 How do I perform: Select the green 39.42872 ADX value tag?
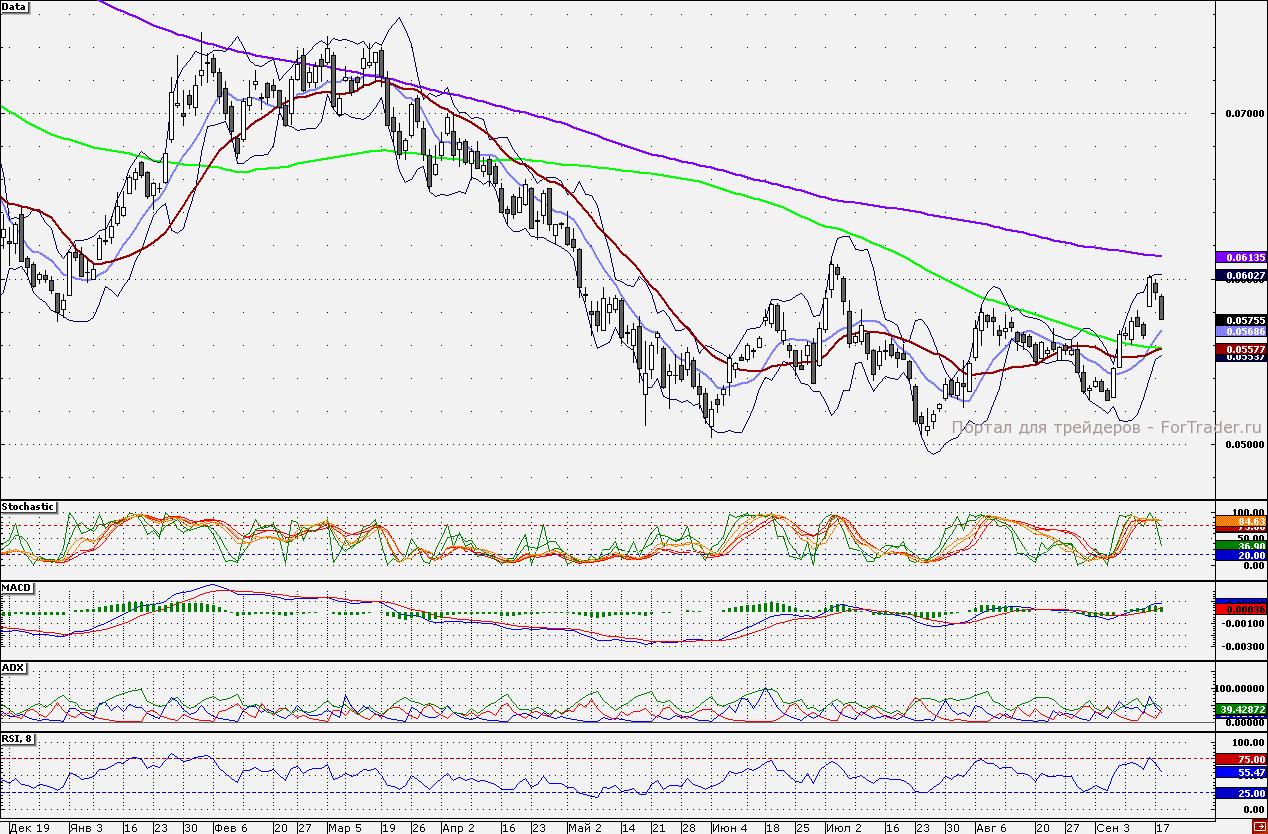click(1240, 709)
